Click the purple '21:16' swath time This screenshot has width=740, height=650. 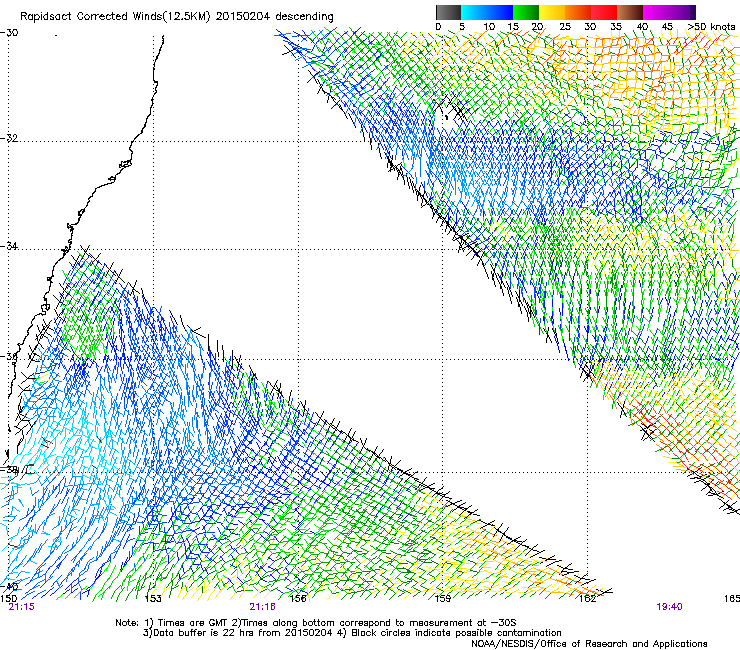point(262,607)
